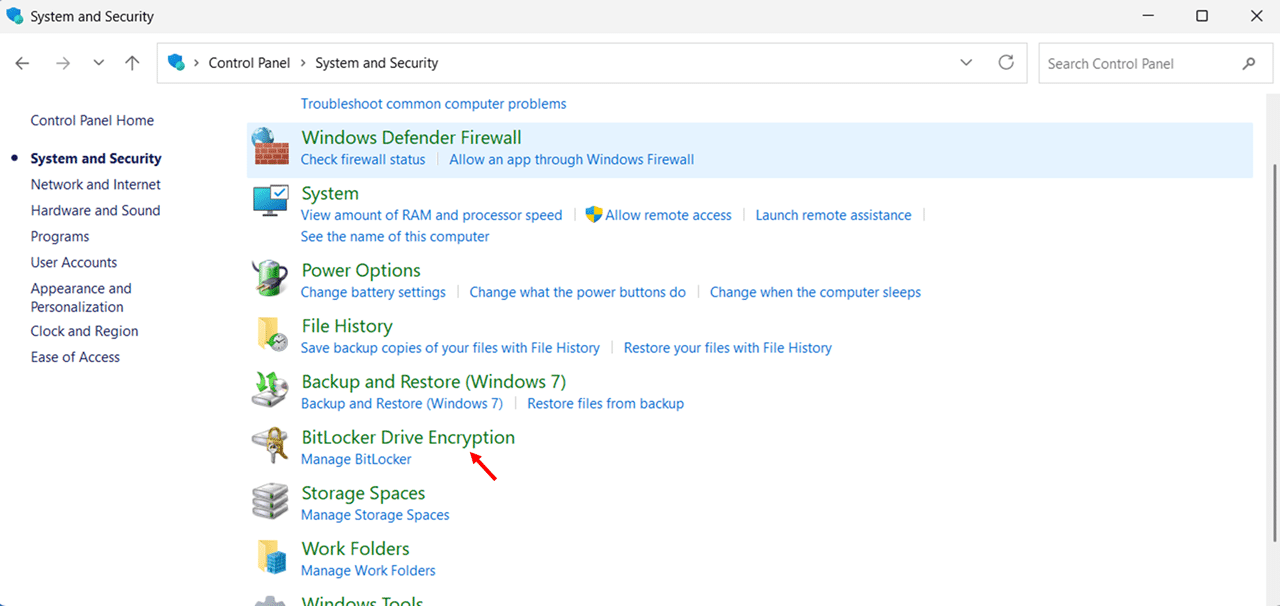Click the File History folder icon
The image size is (1280, 606).
269,334
